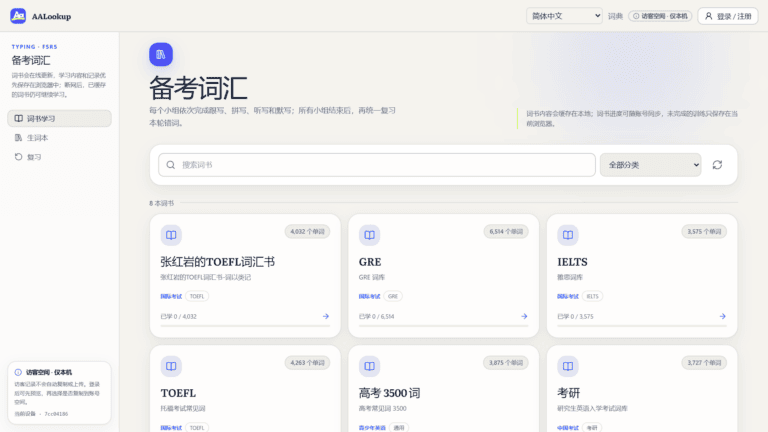Click the progress bar under 已学 0 / 6,514

(443, 325)
